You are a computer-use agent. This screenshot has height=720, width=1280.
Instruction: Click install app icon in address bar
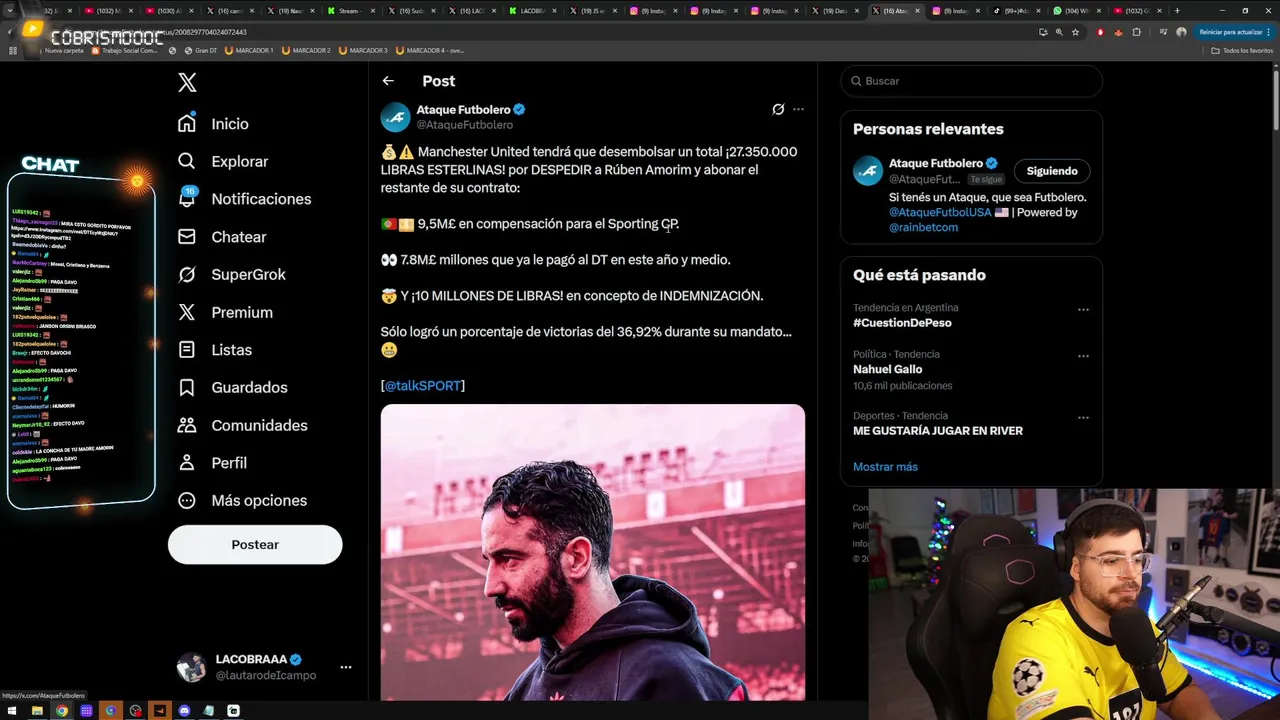pos(1043,32)
